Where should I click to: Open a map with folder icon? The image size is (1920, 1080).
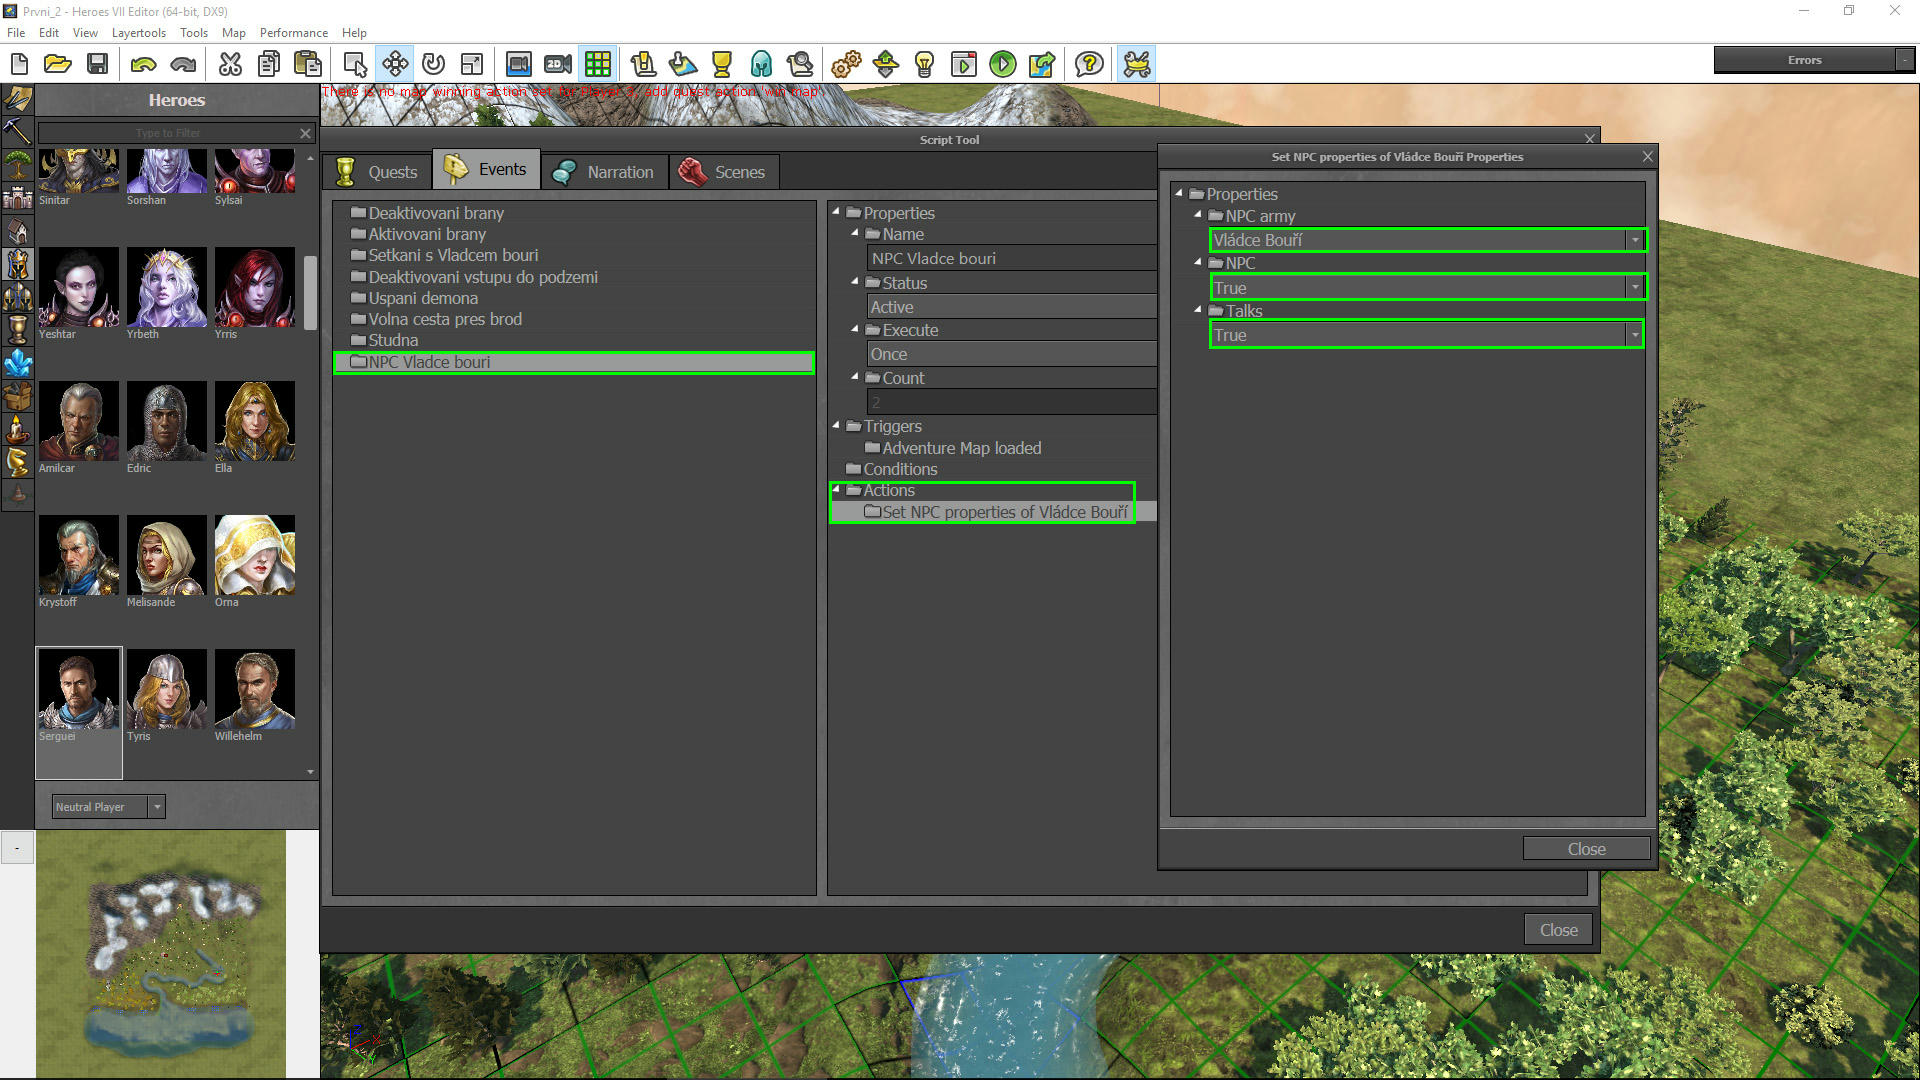pyautogui.click(x=58, y=65)
